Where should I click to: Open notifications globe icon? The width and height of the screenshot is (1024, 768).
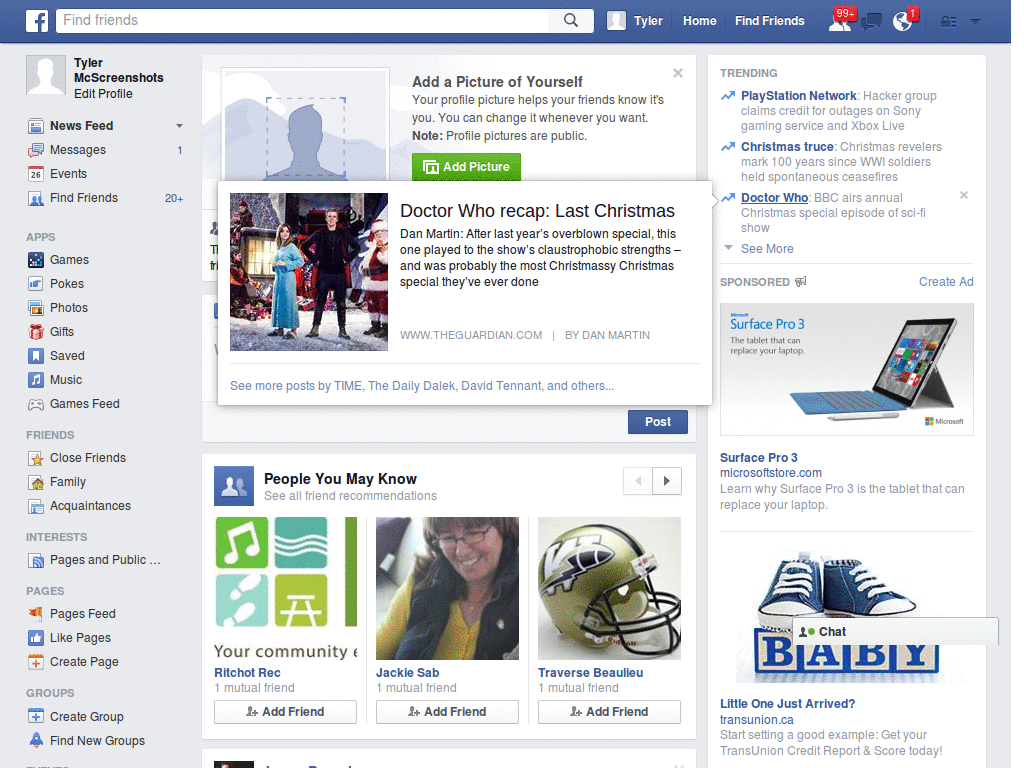click(x=903, y=22)
